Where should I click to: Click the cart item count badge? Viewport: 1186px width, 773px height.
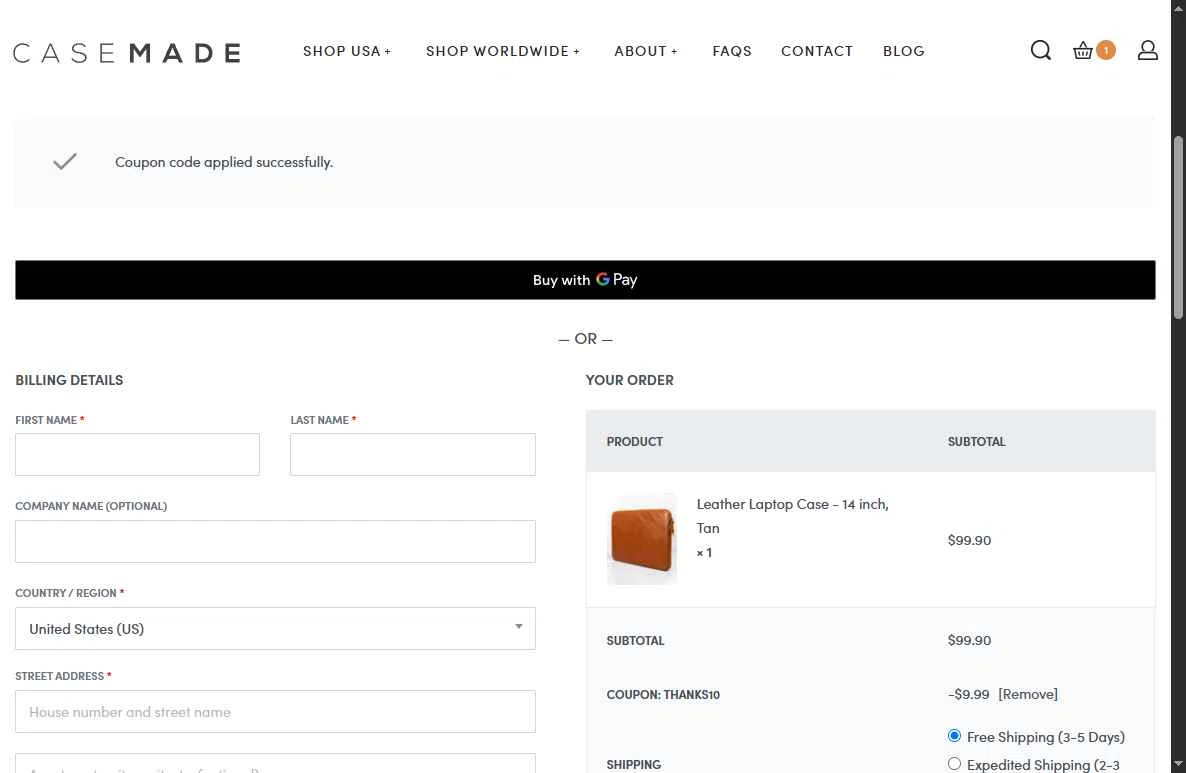[1106, 50]
